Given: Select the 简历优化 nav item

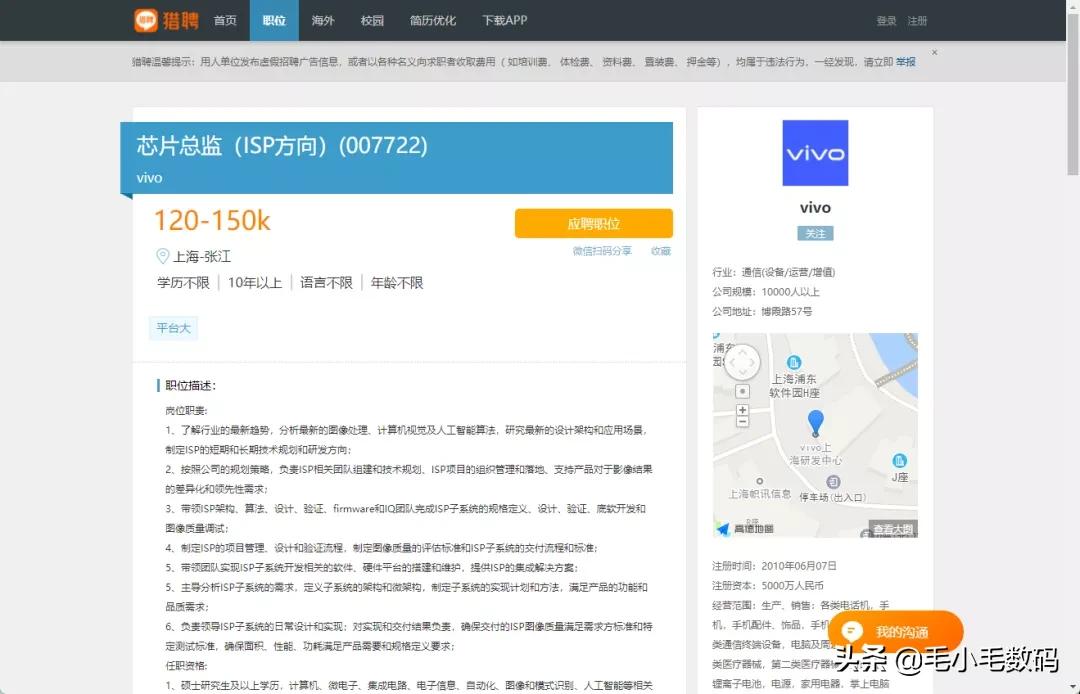Looking at the screenshot, I should (432, 20).
